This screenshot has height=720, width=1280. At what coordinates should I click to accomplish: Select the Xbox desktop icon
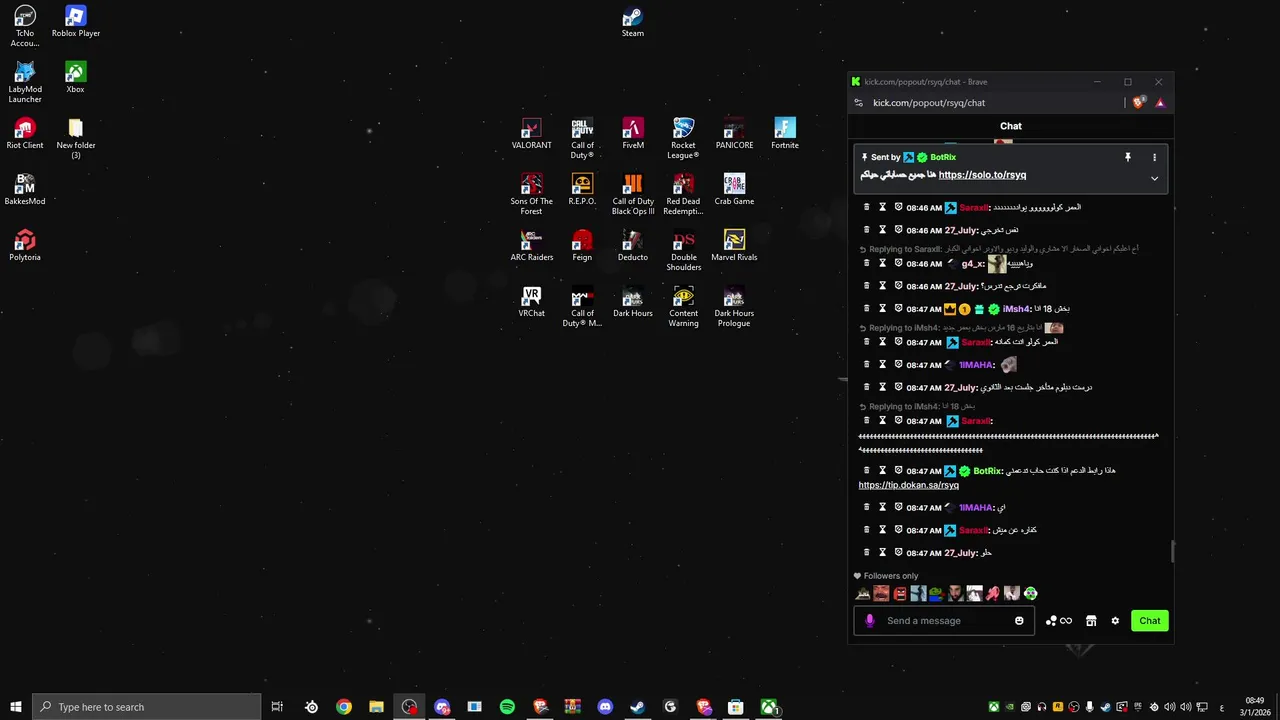pyautogui.click(x=75, y=78)
